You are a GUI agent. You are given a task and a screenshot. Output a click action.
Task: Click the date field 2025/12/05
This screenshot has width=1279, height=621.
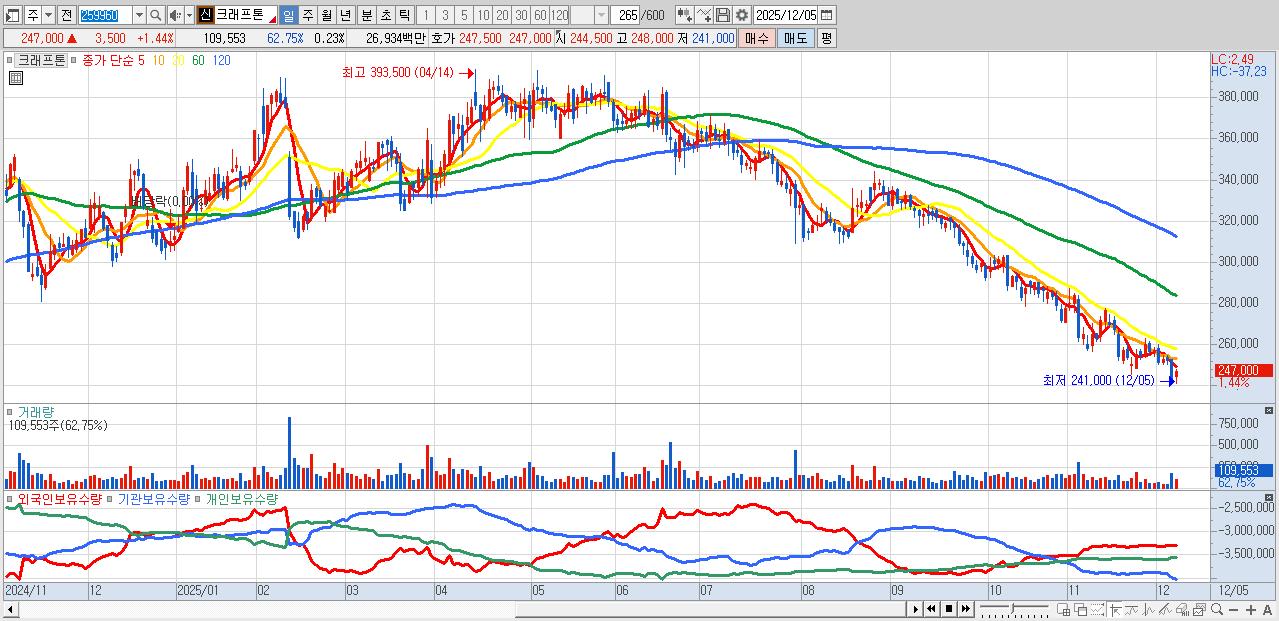(786, 15)
